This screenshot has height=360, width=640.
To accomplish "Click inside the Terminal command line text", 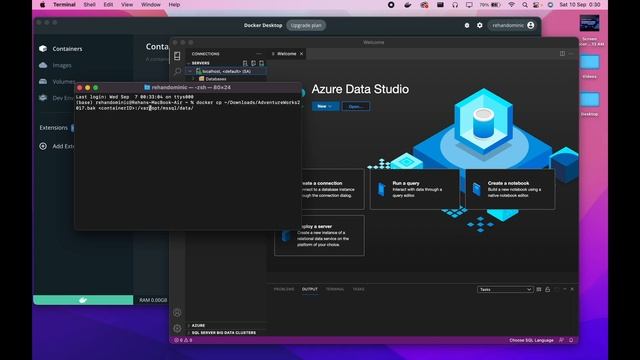I will (x=187, y=105).
